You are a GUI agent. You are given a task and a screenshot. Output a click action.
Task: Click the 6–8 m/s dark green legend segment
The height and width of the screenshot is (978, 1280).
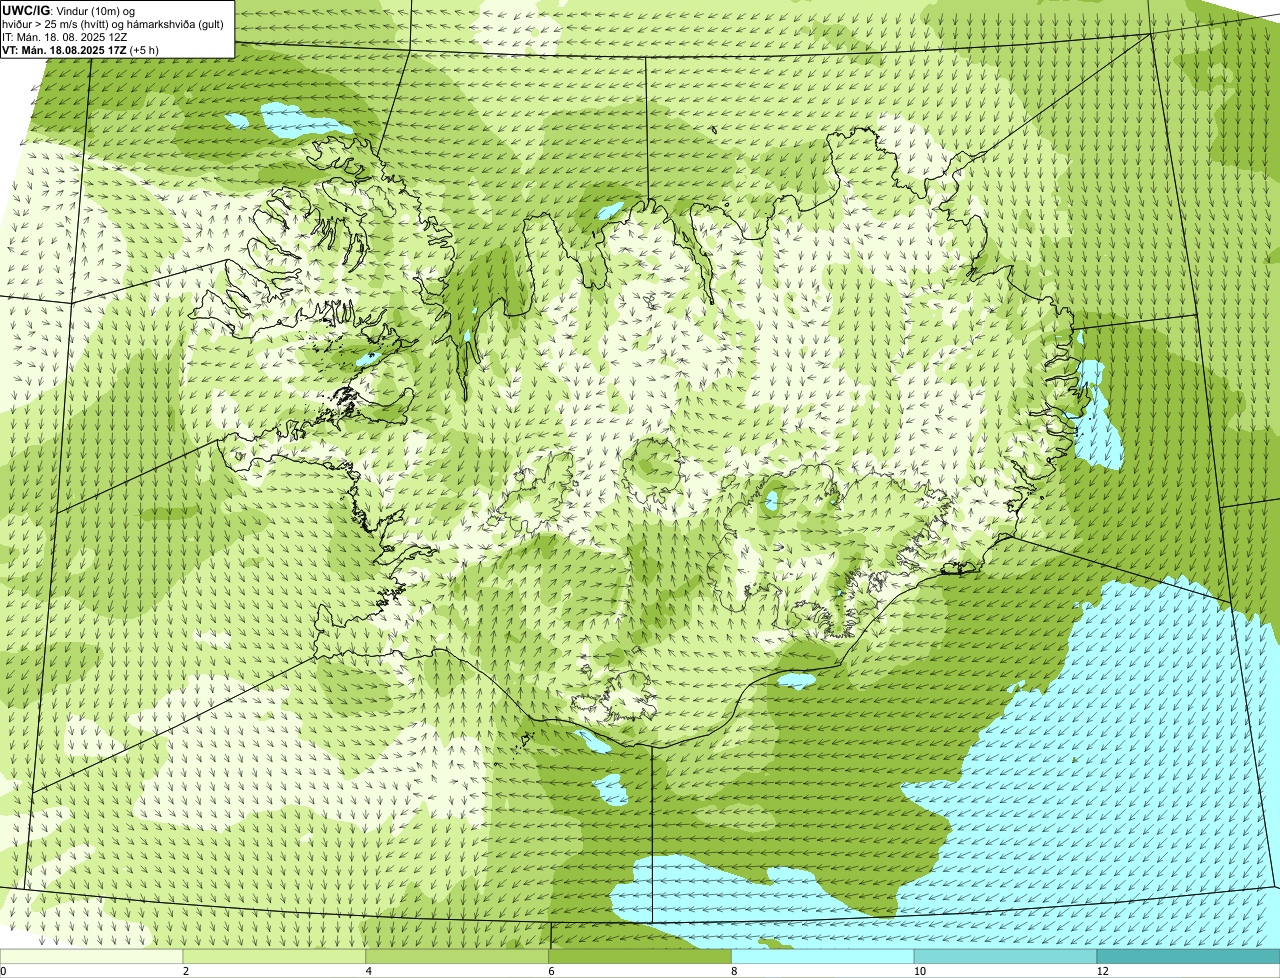[x=641, y=957]
